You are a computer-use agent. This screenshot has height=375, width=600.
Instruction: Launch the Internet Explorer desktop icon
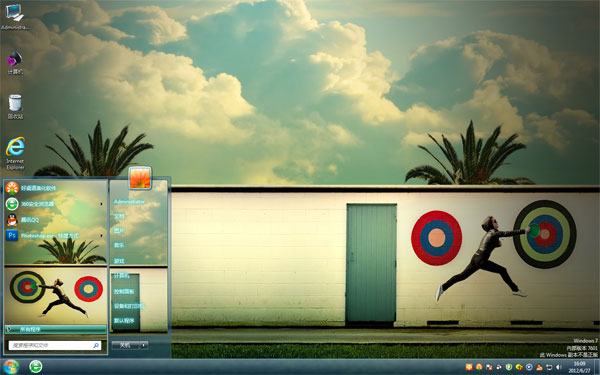point(15,153)
